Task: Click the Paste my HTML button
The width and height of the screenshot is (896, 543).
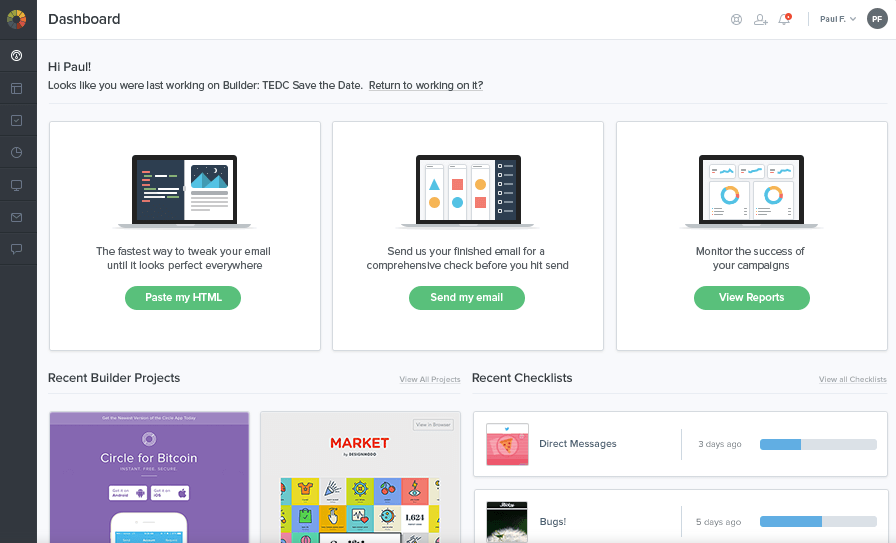Action: (x=183, y=297)
